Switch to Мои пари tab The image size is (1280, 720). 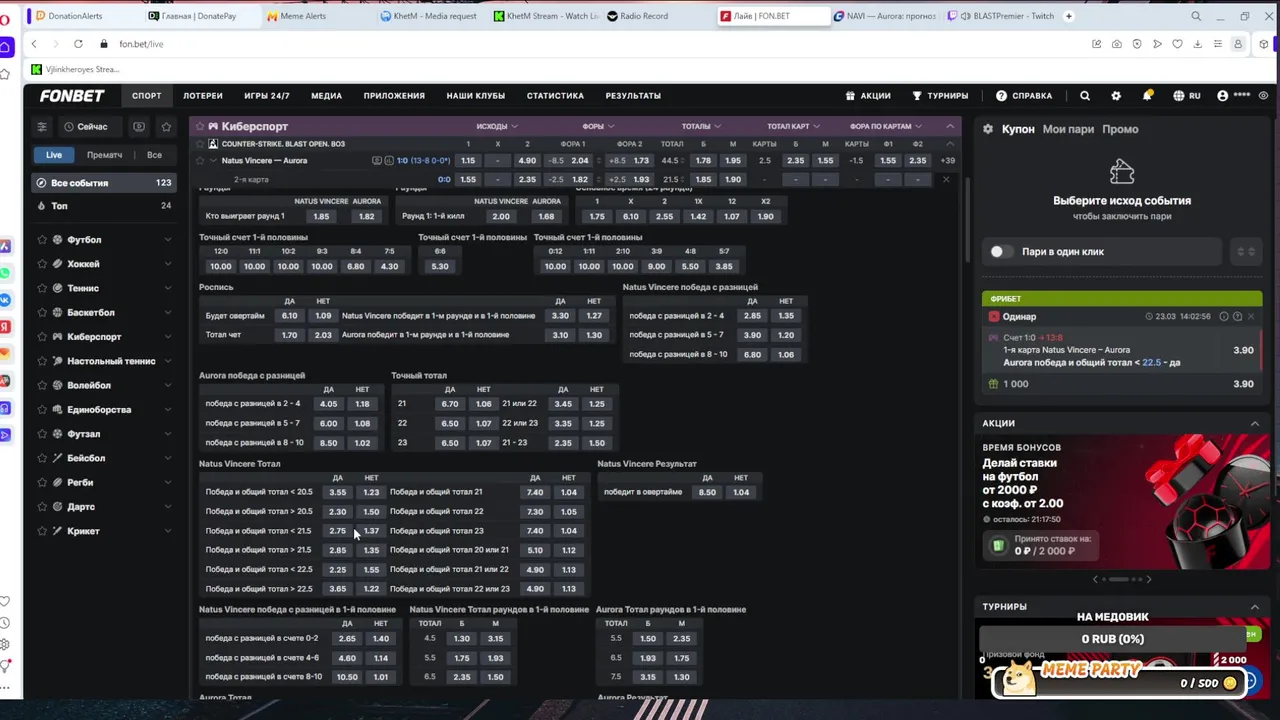click(1068, 129)
